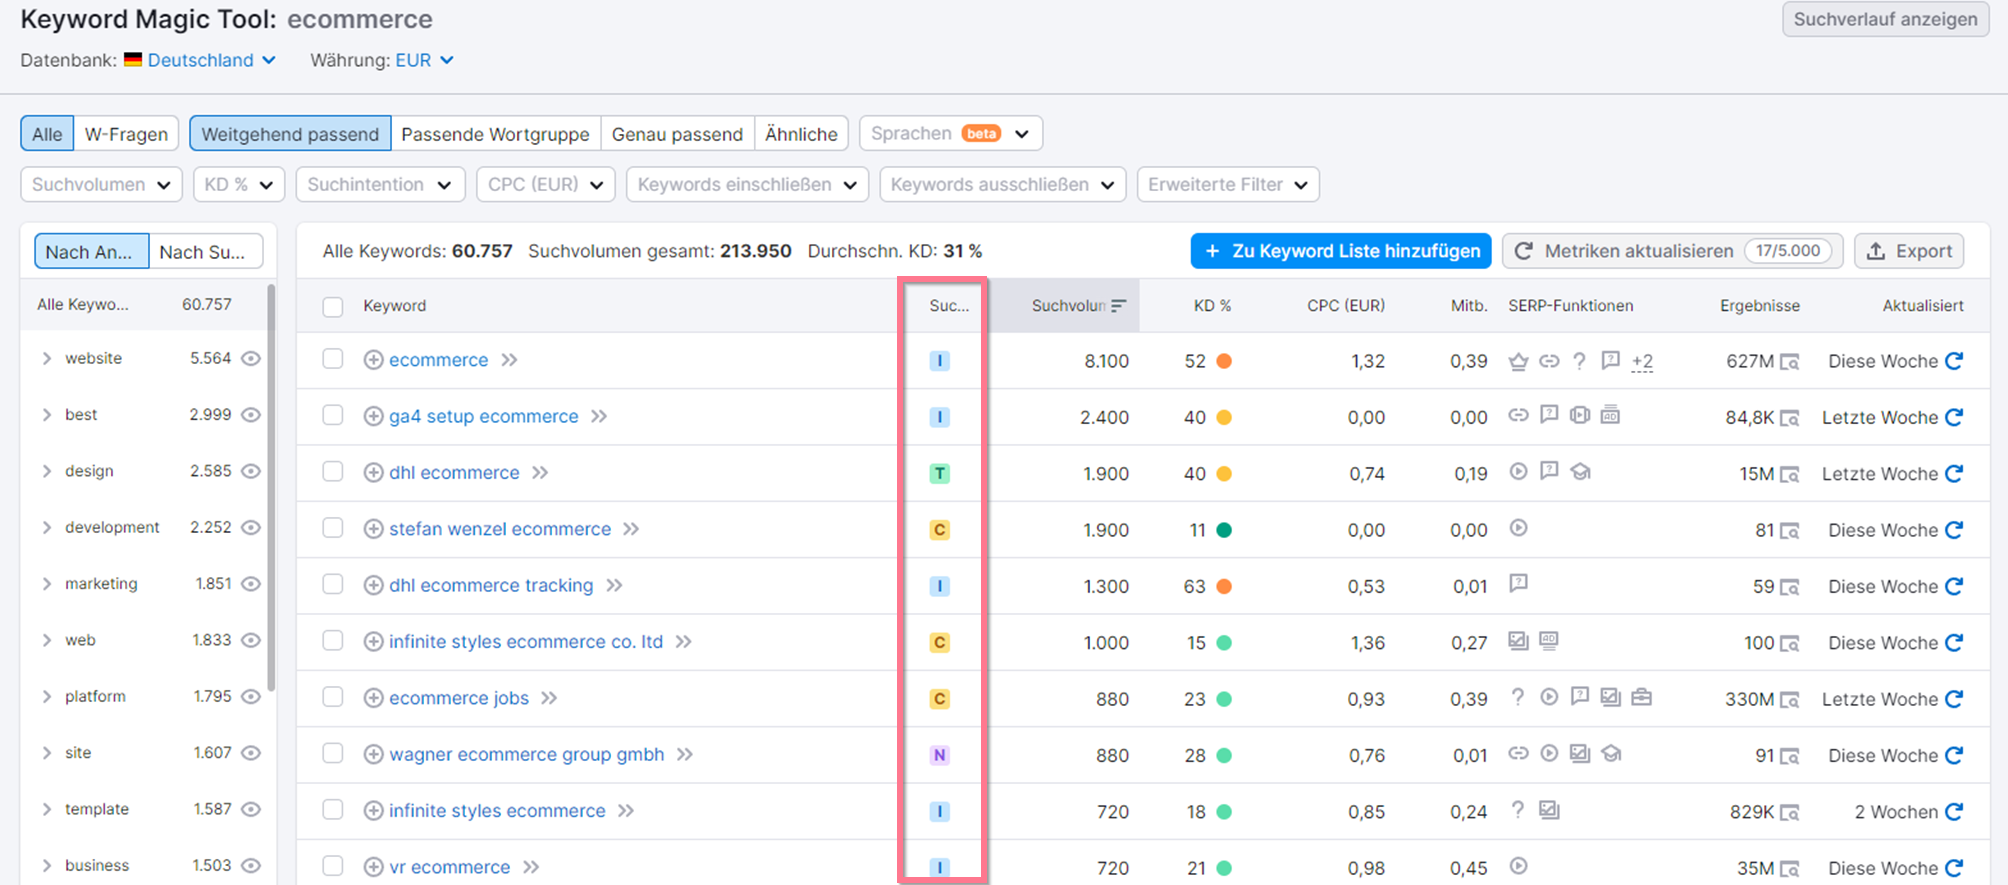Toggle eye icon for marketing group
The width and height of the screenshot is (2008, 885).
coord(251,584)
